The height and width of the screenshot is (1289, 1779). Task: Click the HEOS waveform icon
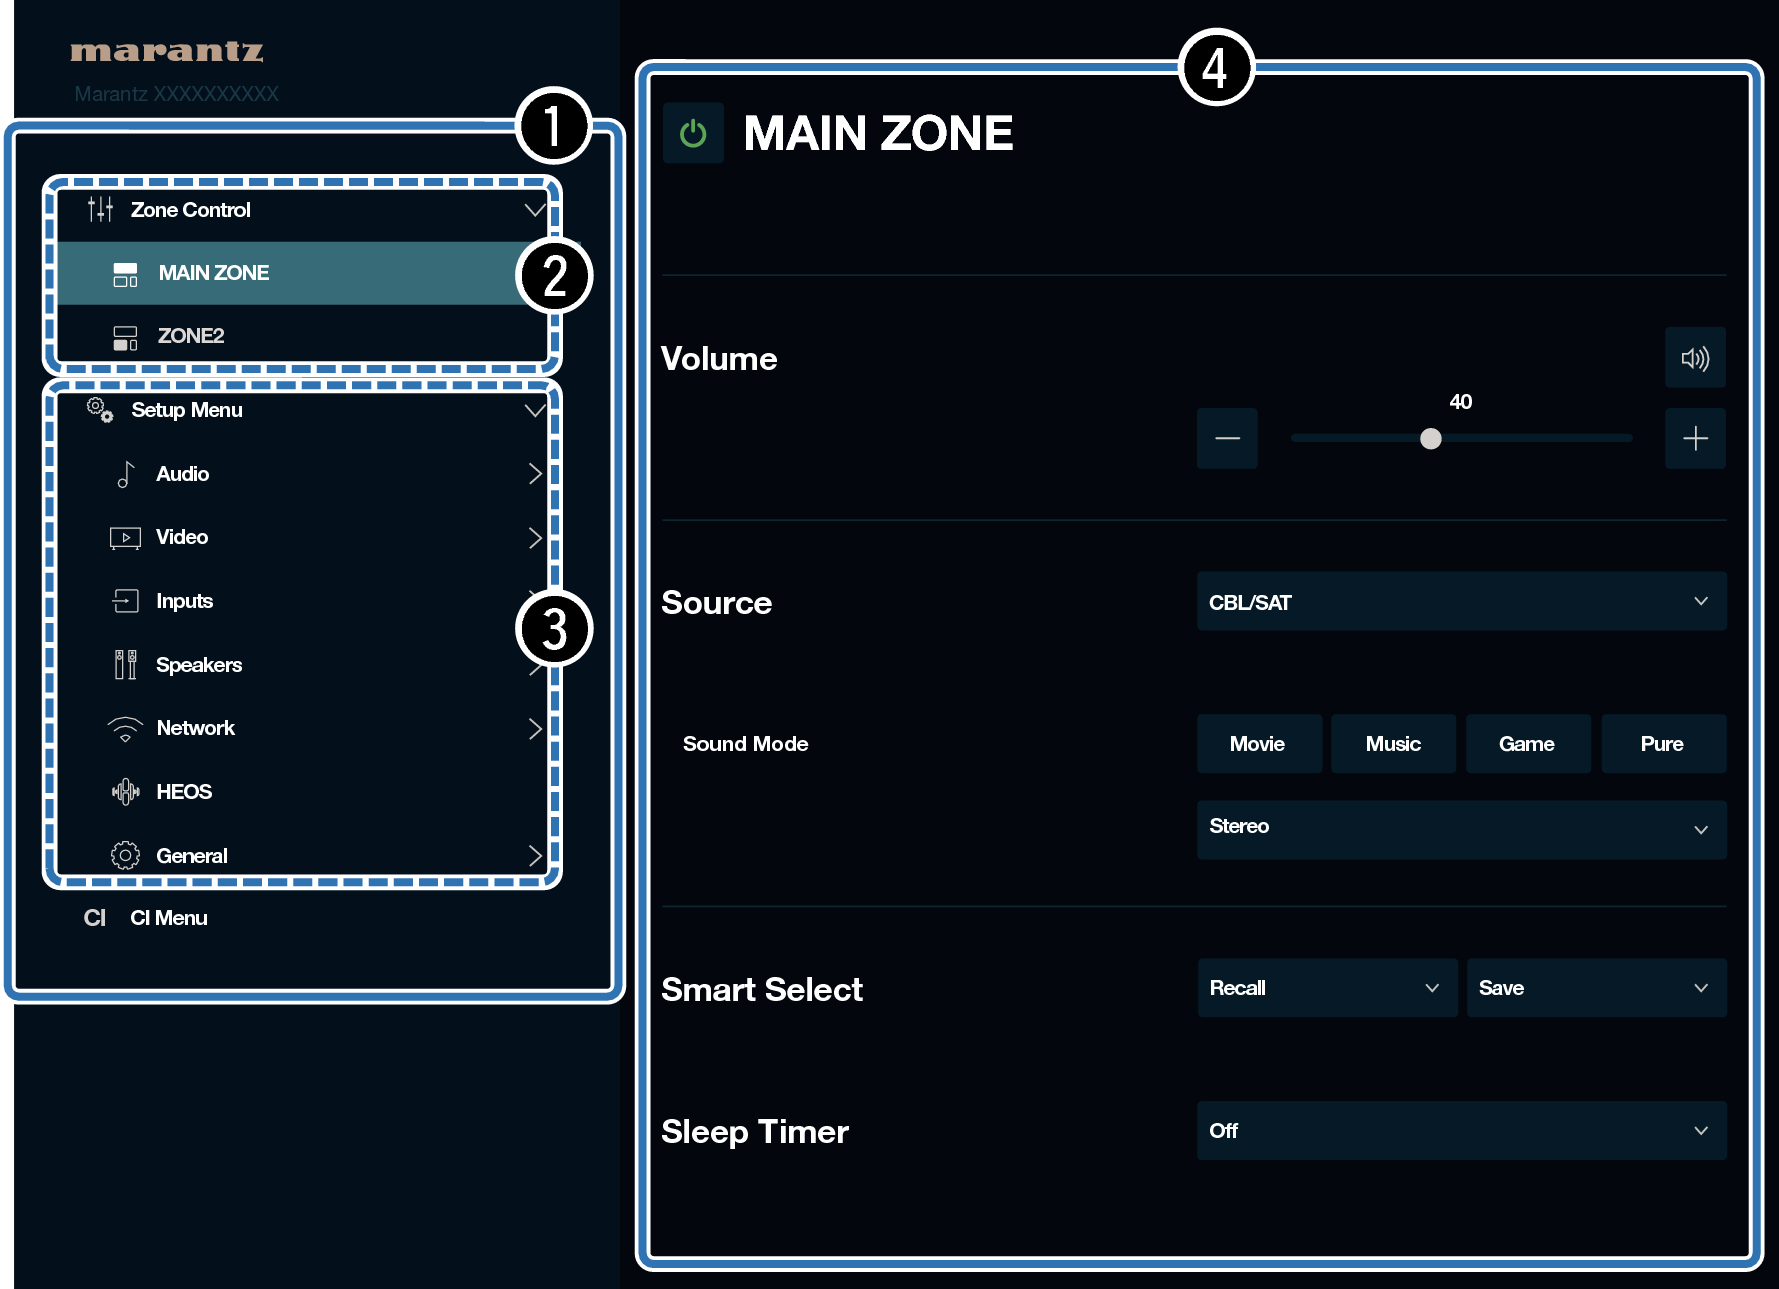[x=125, y=792]
